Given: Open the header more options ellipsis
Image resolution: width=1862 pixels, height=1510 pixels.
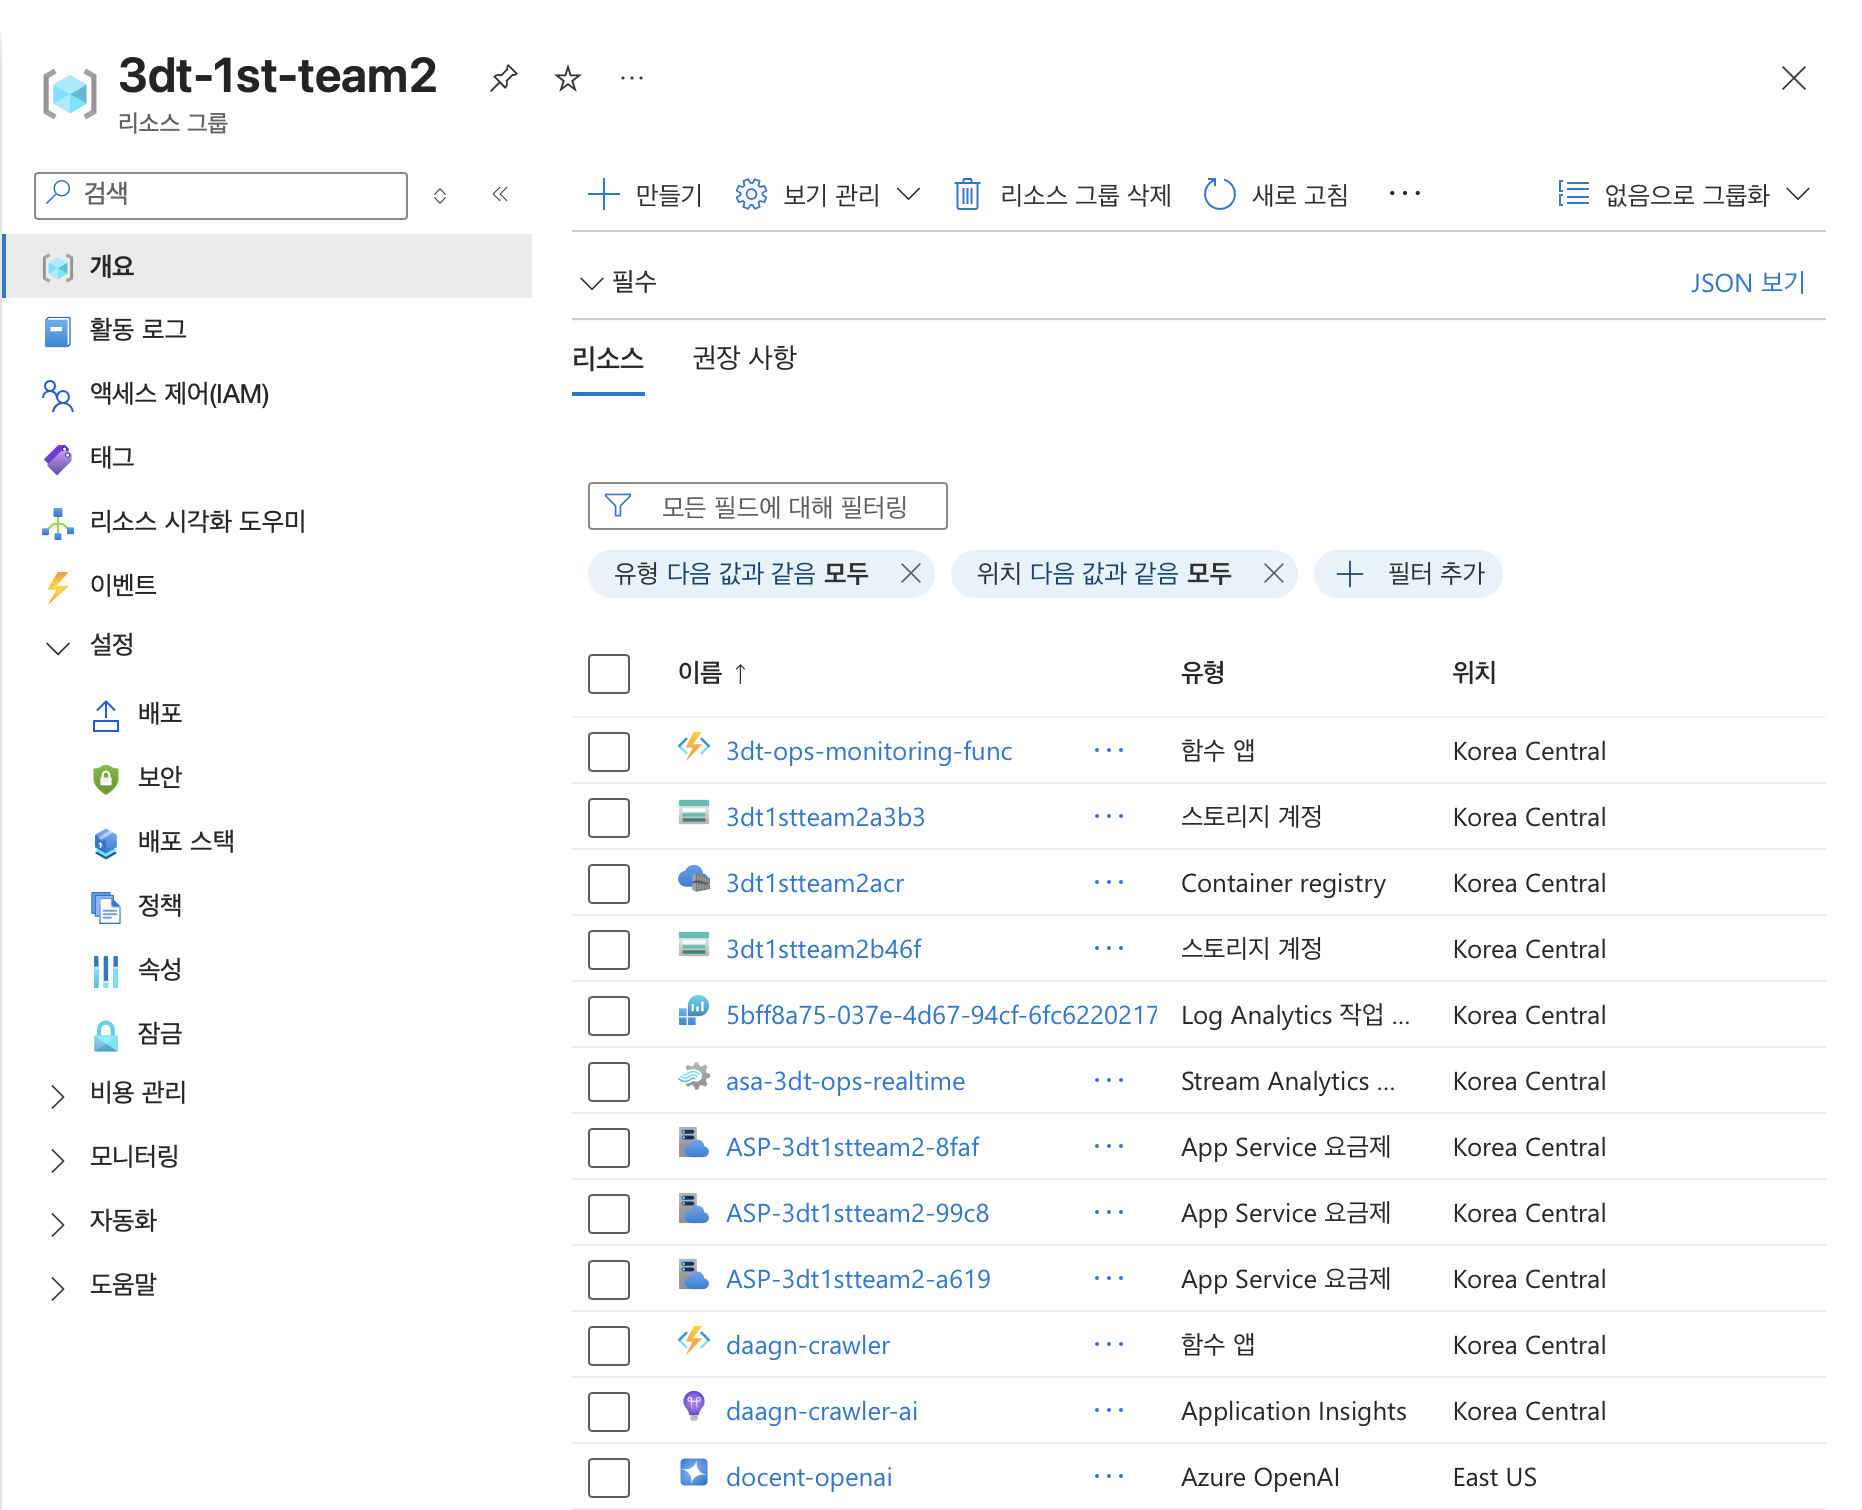Looking at the screenshot, I should [x=632, y=78].
